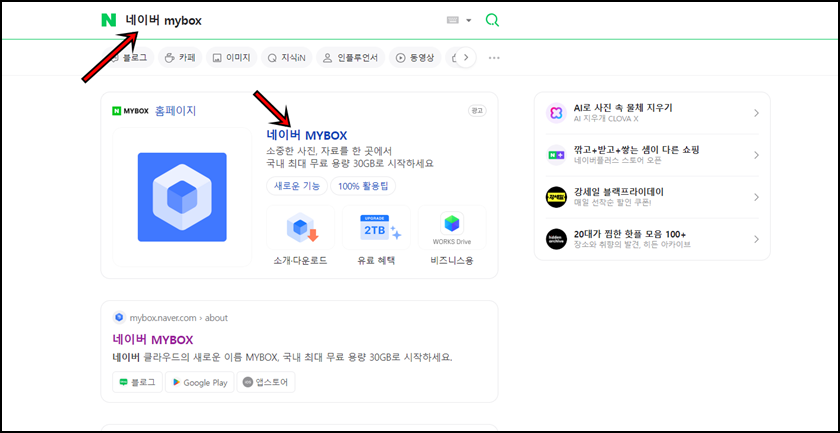Click the 네이버 클라우드의 새로운 이름 description
The height and width of the screenshot is (433, 840).
pyautogui.click(x=283, y=357)
